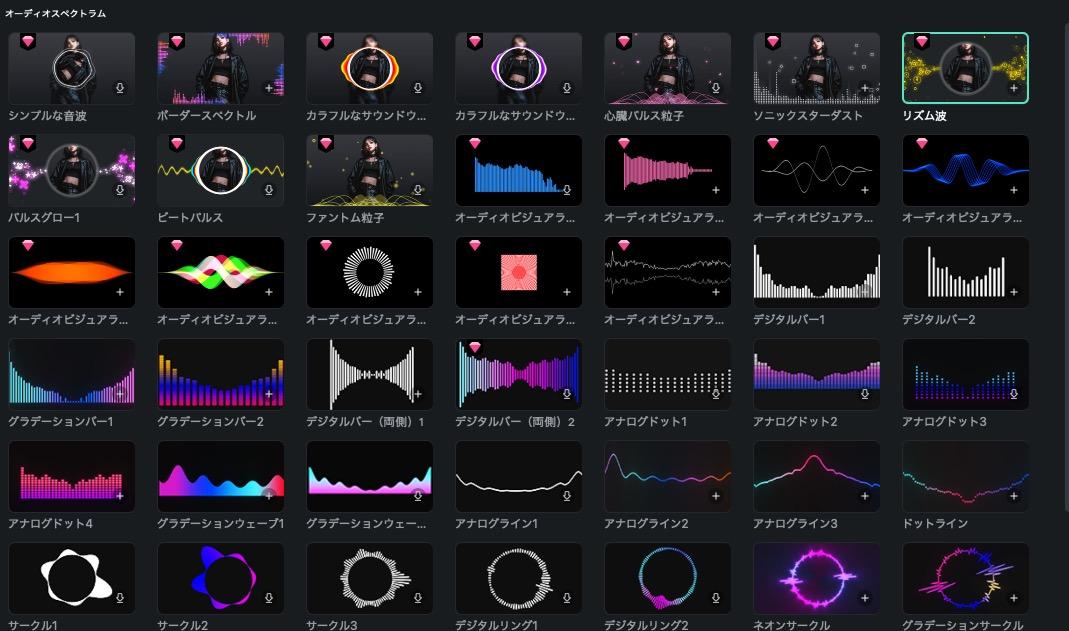The width and height of the screenshot is (1069, 631).
Task: Add アナログライン2 with its plus icon
Action: pos(716,496)
